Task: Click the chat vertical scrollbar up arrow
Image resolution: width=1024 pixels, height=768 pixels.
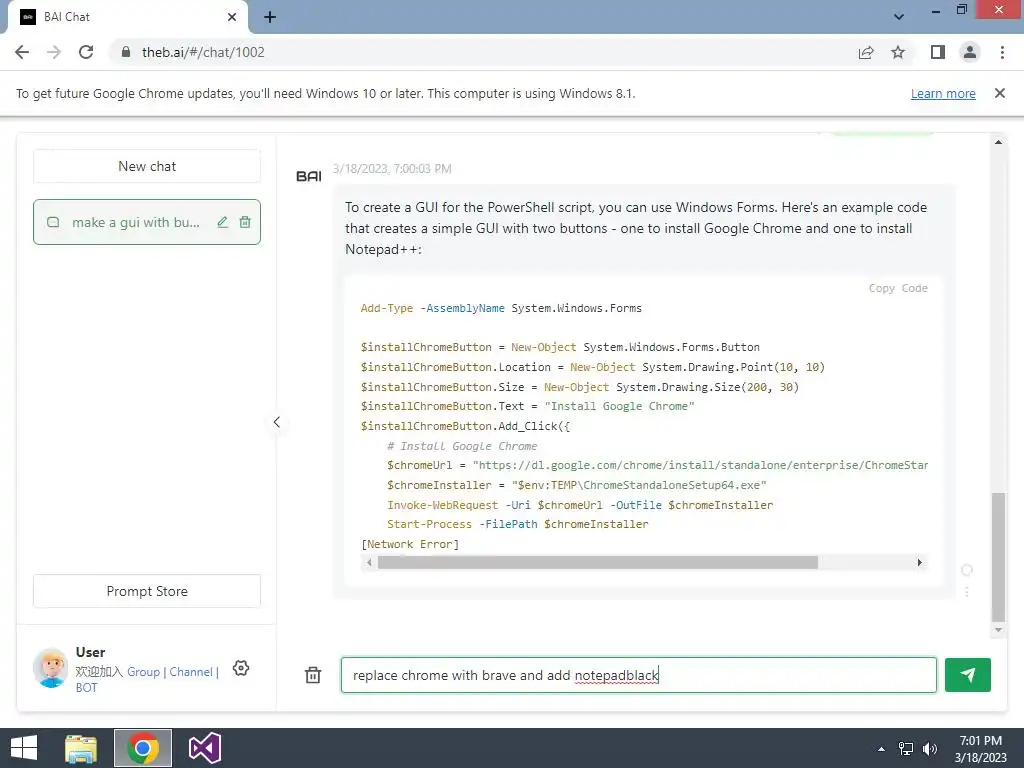Action: point(999,142)
